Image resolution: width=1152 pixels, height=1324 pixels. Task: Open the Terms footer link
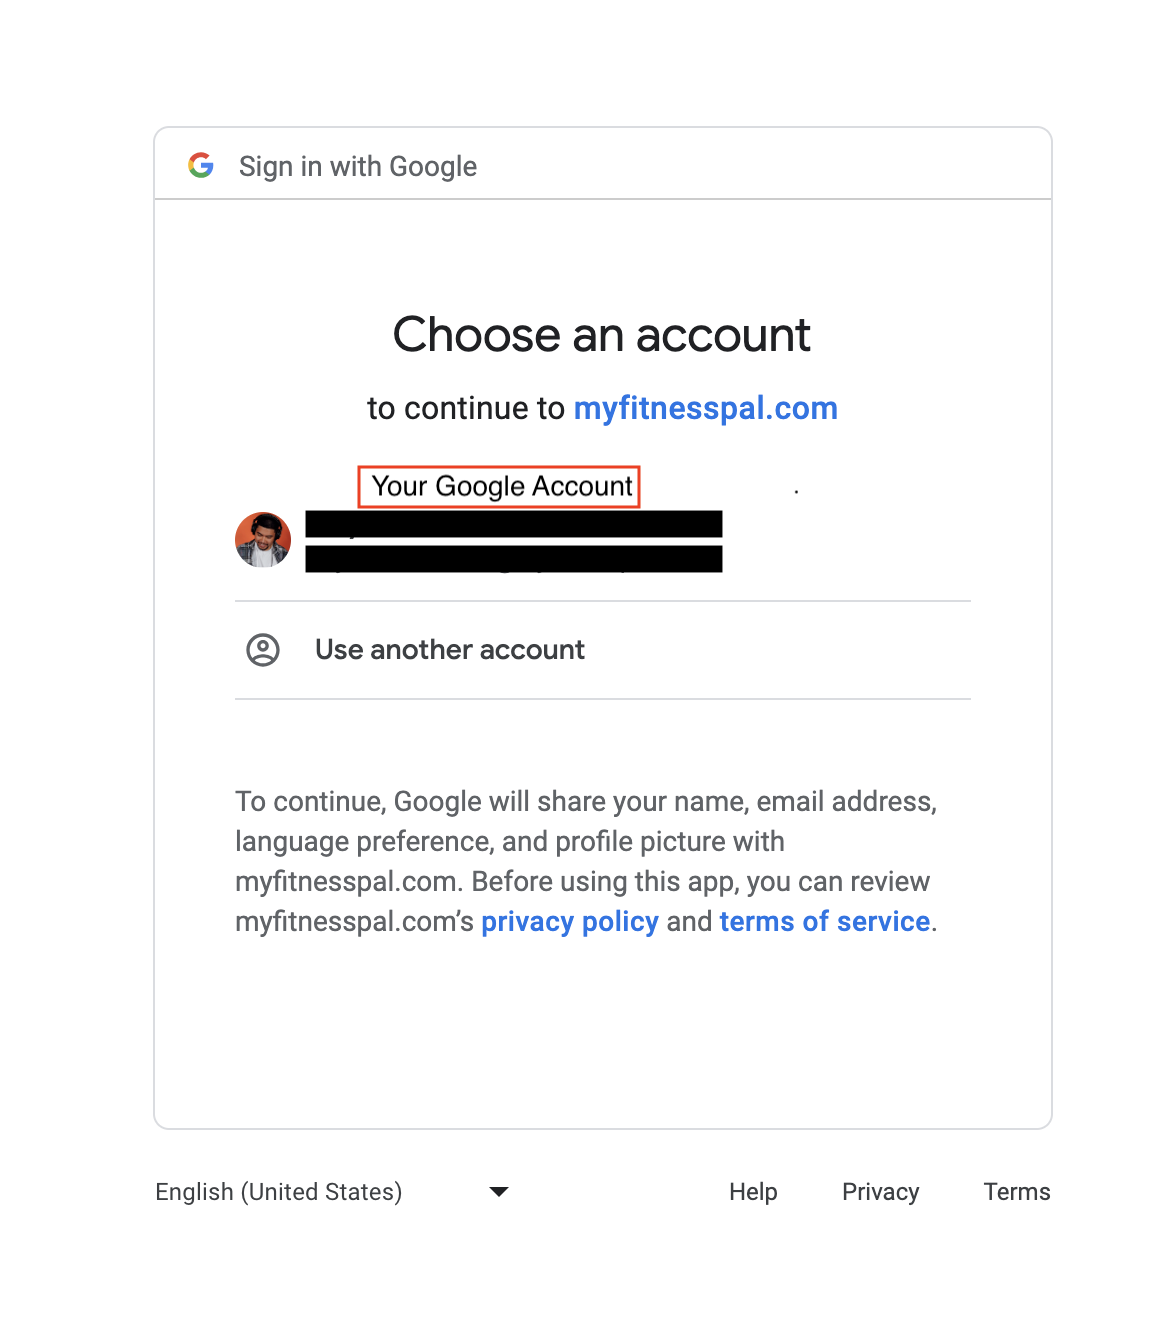tap(1017, 1191)
